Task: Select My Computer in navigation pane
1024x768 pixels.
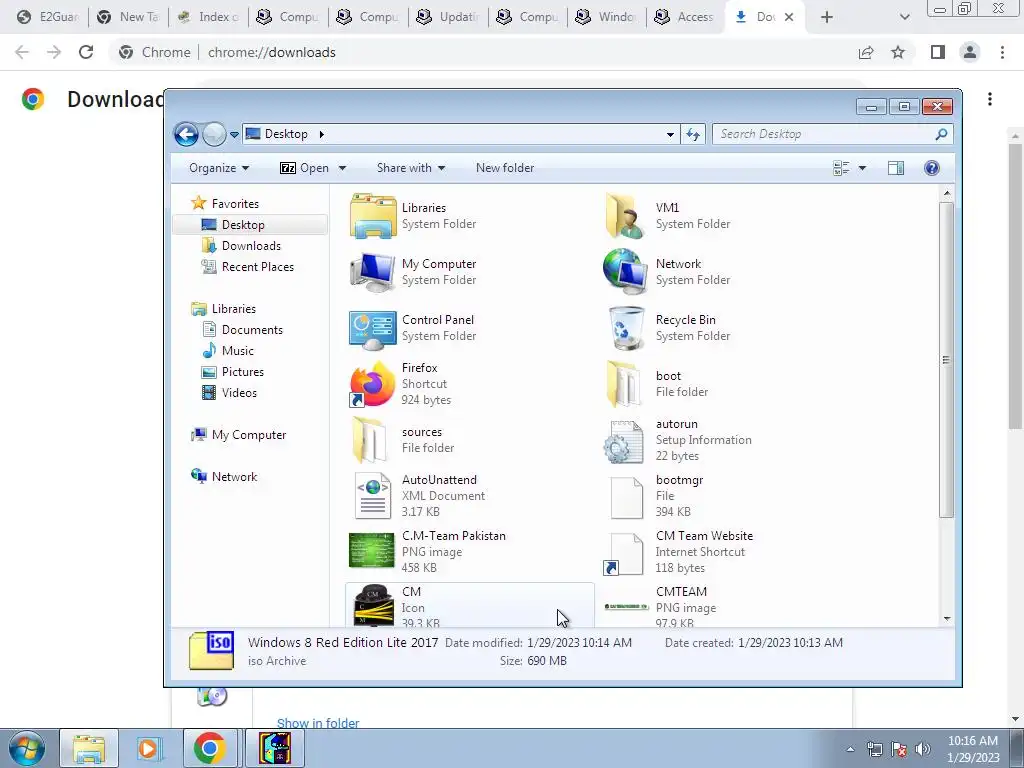Action: tap(248, 435)
